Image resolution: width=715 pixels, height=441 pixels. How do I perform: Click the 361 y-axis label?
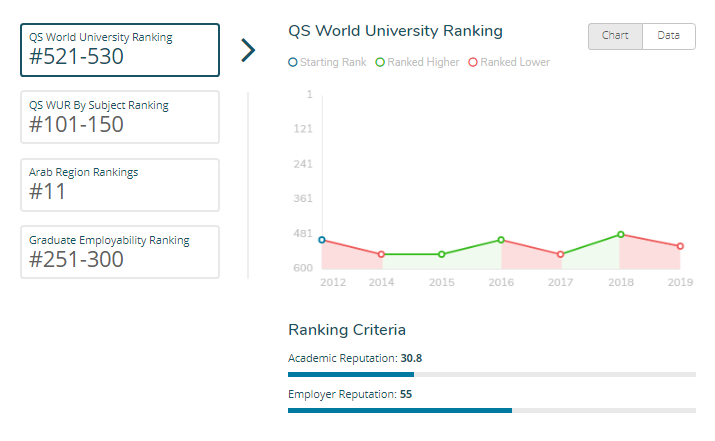pos(303,198)
